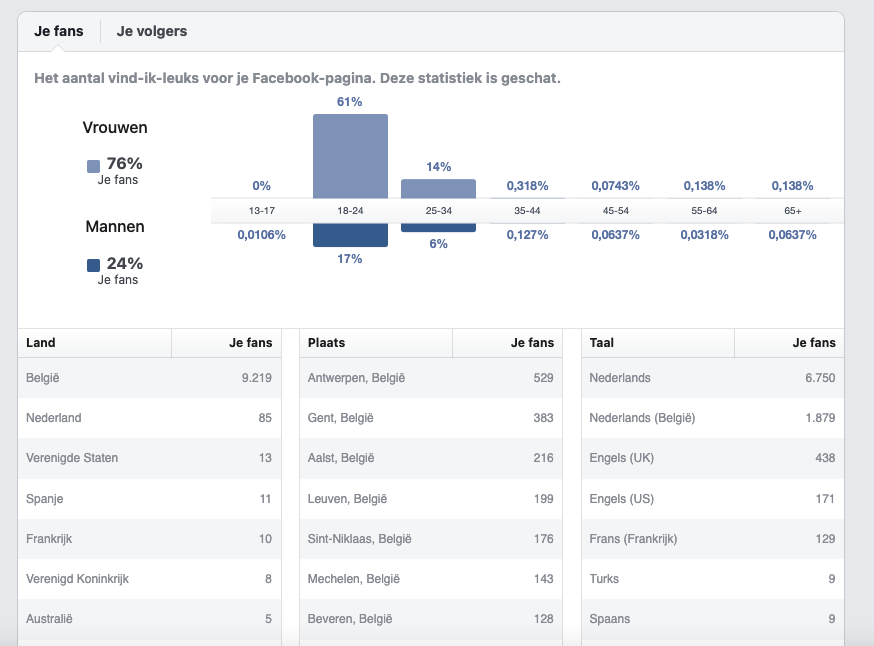Switch to the Je fans tab
This screenshot has height=646, width=874.
[59, 31]
